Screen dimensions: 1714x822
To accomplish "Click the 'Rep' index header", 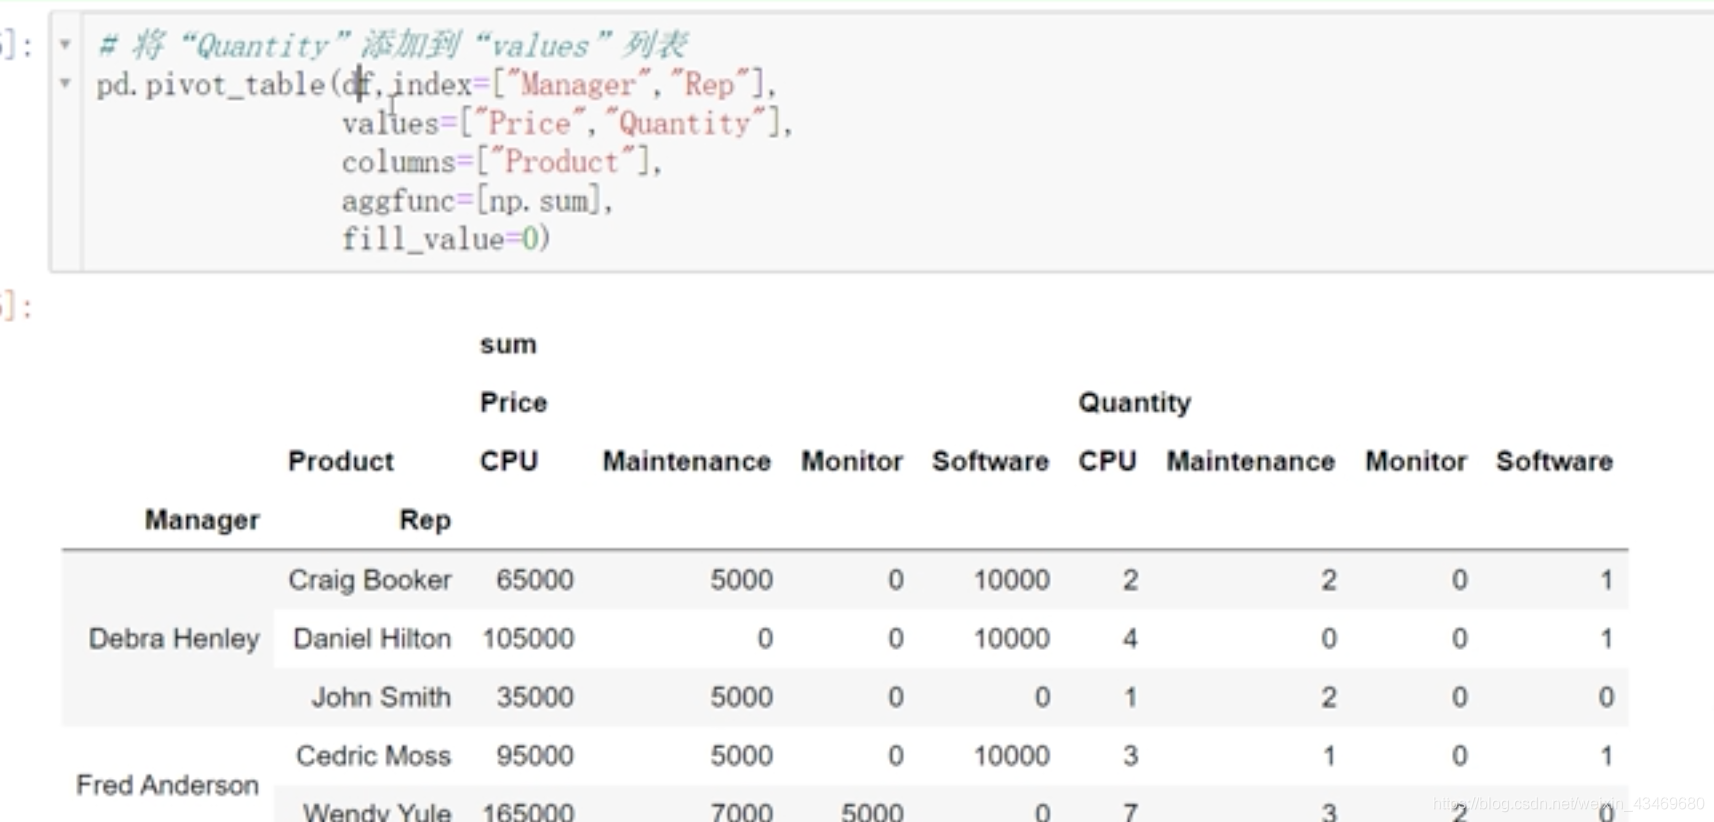I will pos(425,520).
